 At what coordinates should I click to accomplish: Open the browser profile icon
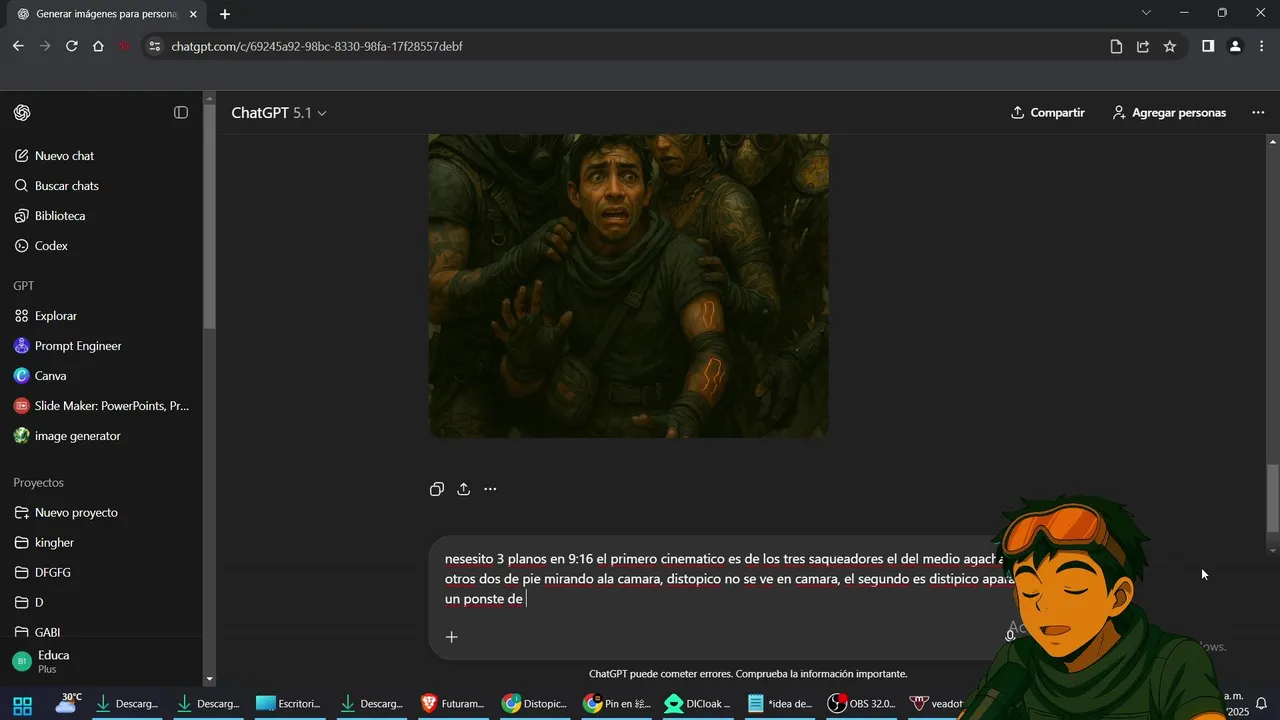pyautogui.click(x=1235, y=46)
